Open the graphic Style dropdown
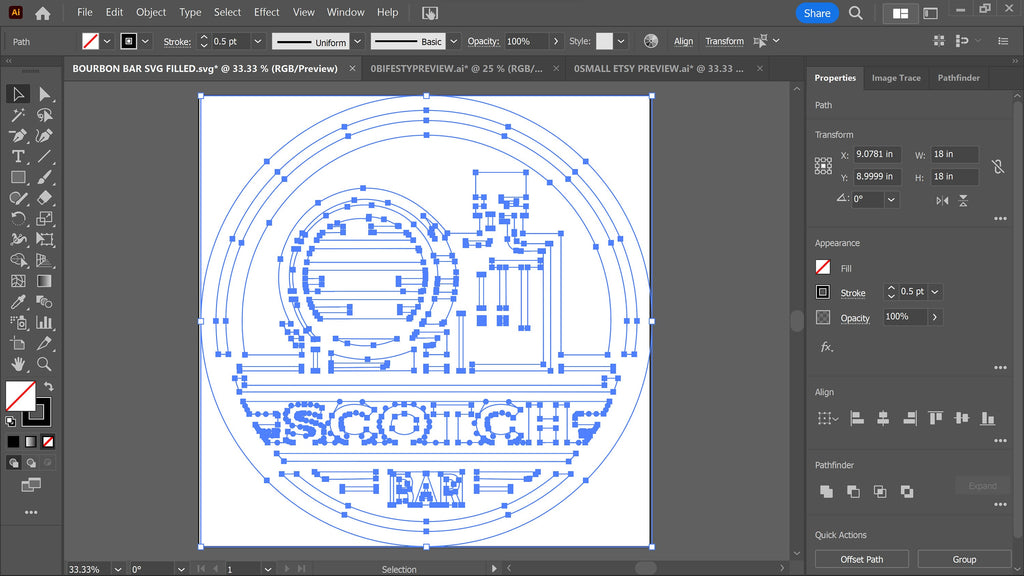This screenshot has height=576, width=1024. coord(620,41)
